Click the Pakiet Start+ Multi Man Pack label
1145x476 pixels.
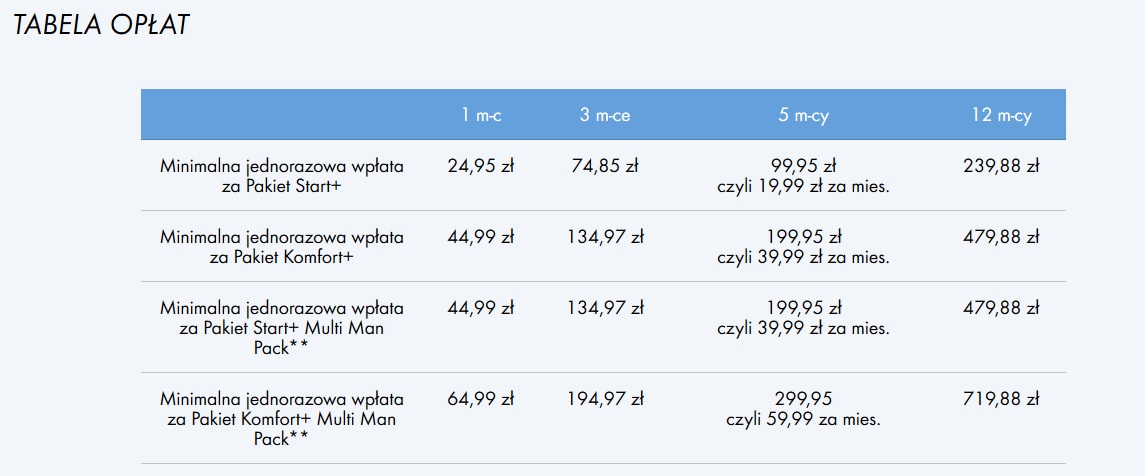pyautogui.click(x=281, y=328)
